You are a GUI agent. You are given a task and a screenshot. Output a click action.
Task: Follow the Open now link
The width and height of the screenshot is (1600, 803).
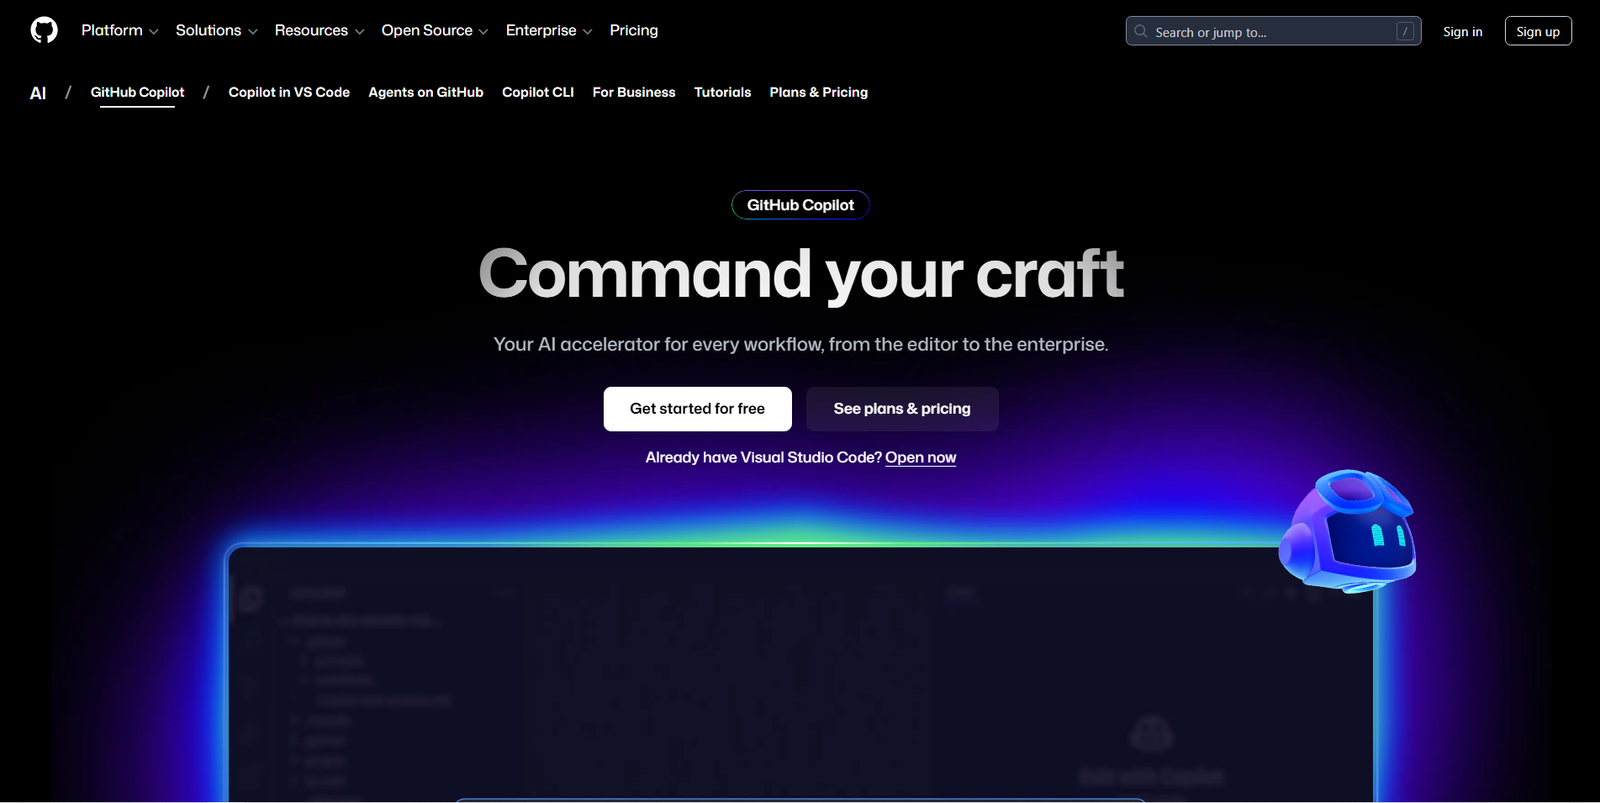[920, 458]
